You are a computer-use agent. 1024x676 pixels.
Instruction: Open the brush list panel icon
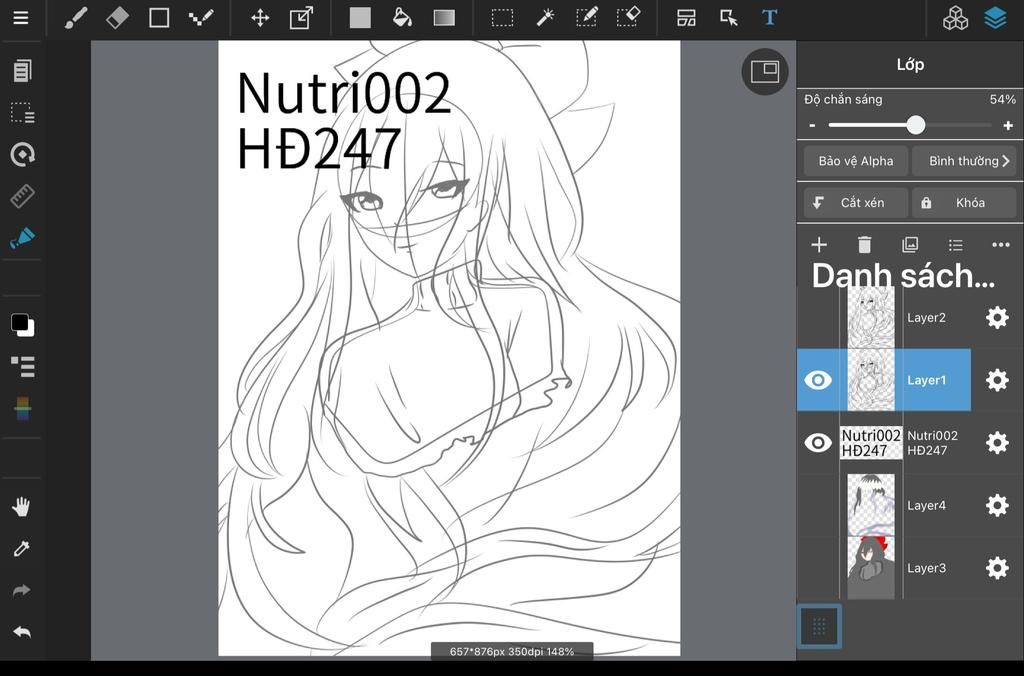coord(23,366)
